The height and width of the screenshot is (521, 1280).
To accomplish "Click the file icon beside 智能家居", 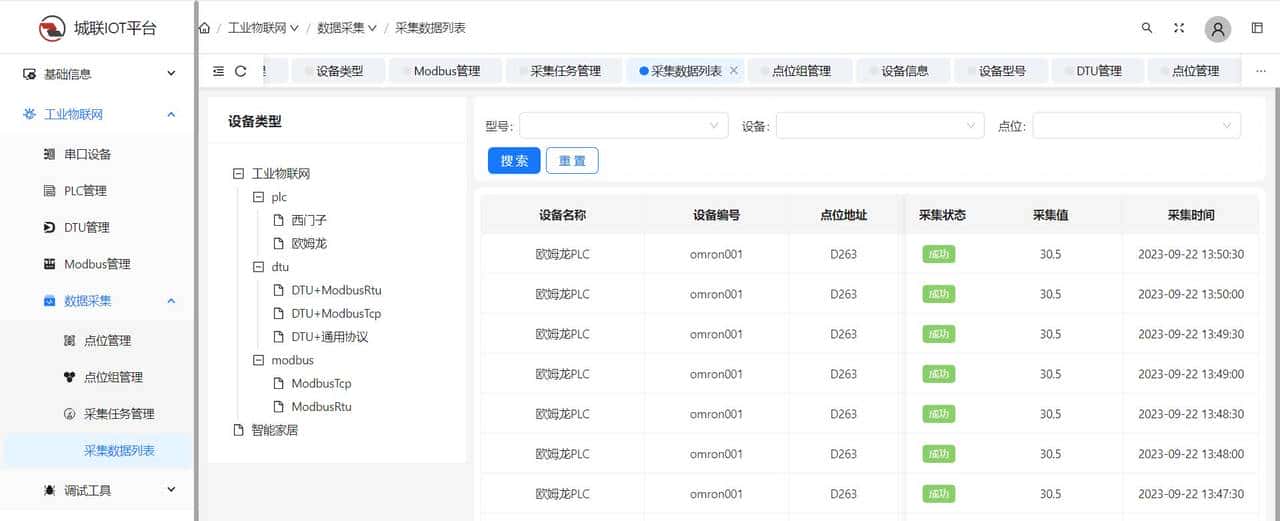I will click(x=238, y=430).
